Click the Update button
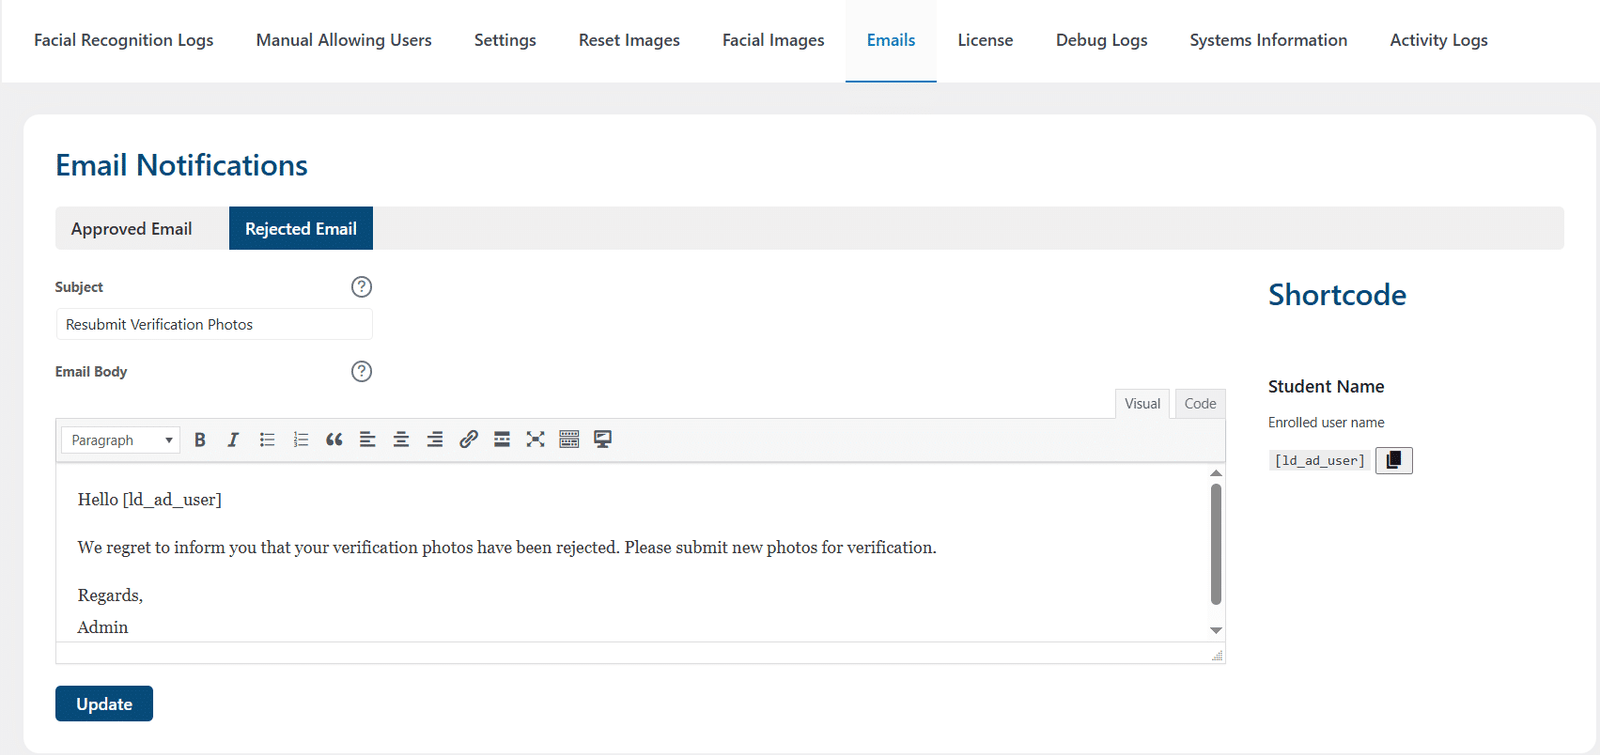Screen dimensions: 1600x755 (104, 704)
